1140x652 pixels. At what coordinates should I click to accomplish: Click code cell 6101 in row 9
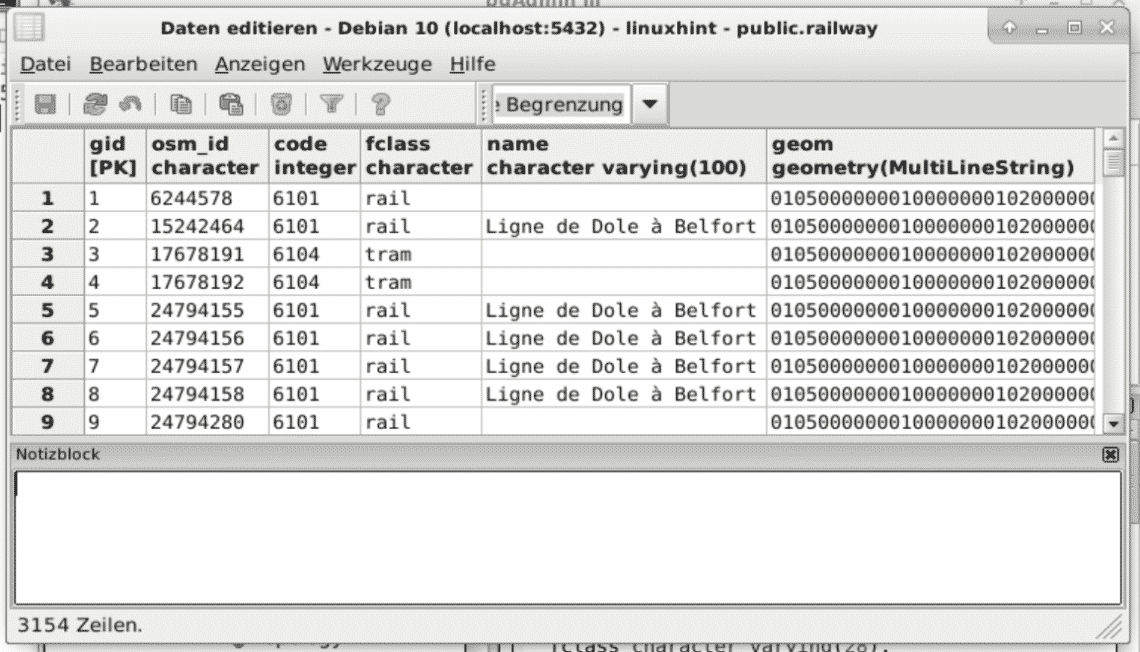[314, 422]
